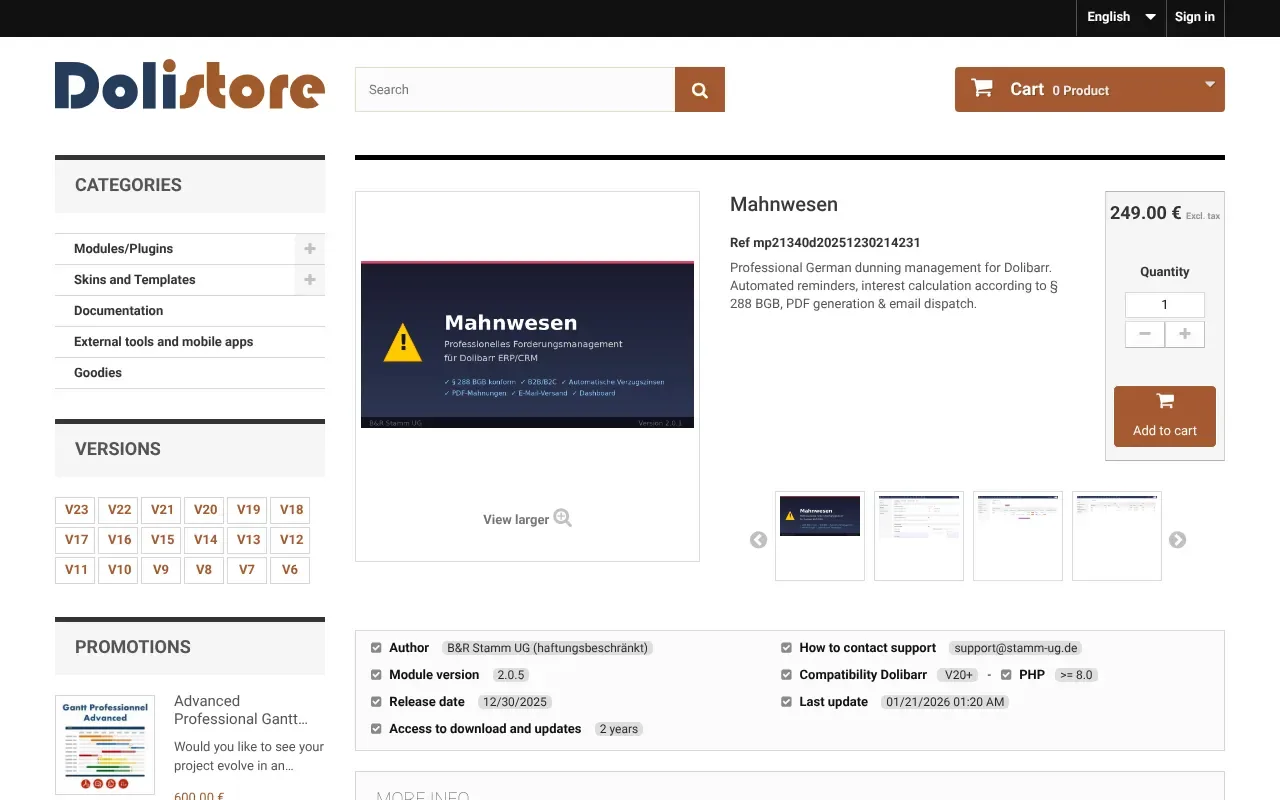The height and width of the screenshot is (800, 1280).
Task: Toggle the Author checkbox
Action: [376, 648]
